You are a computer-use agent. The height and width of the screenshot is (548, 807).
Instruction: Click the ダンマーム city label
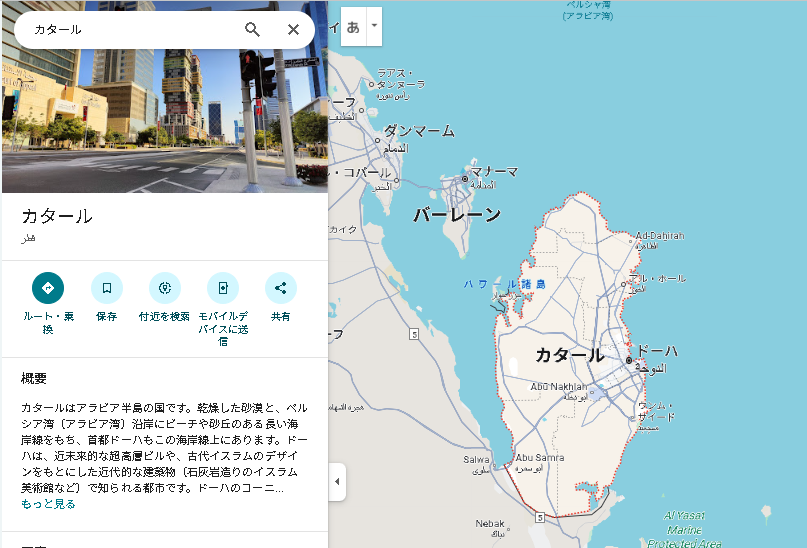point(419,131)
